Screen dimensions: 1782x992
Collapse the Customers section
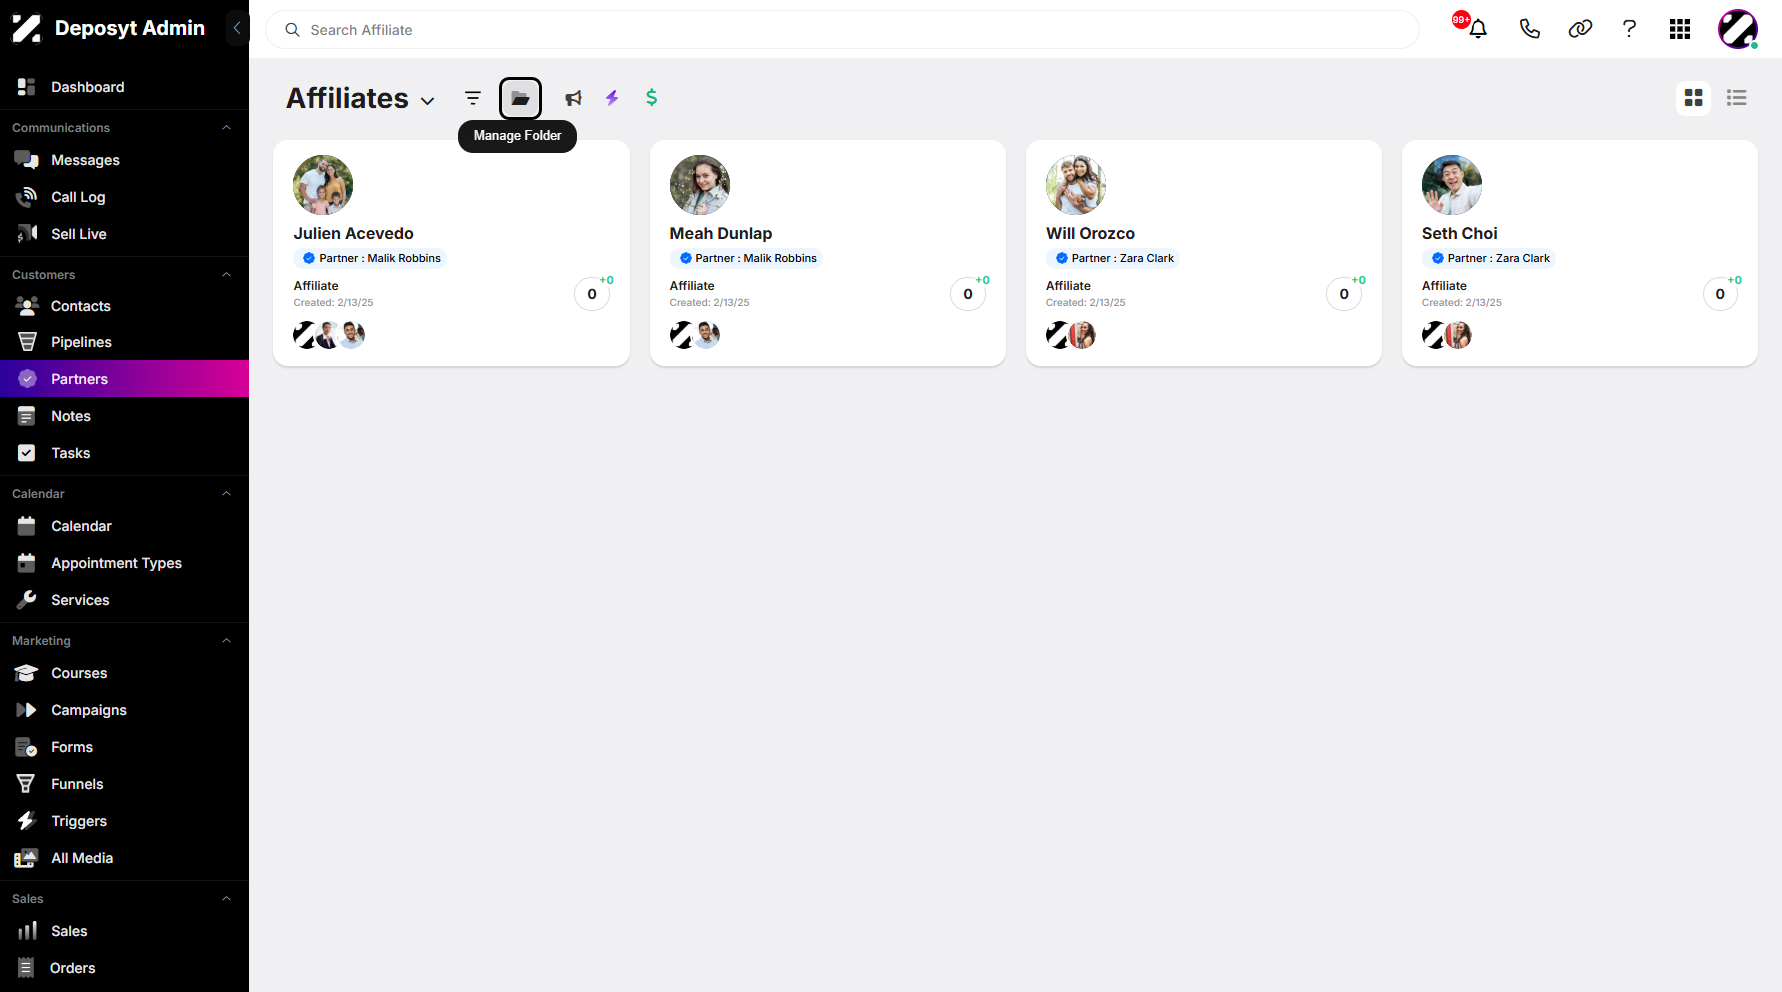tap(226, 275)
